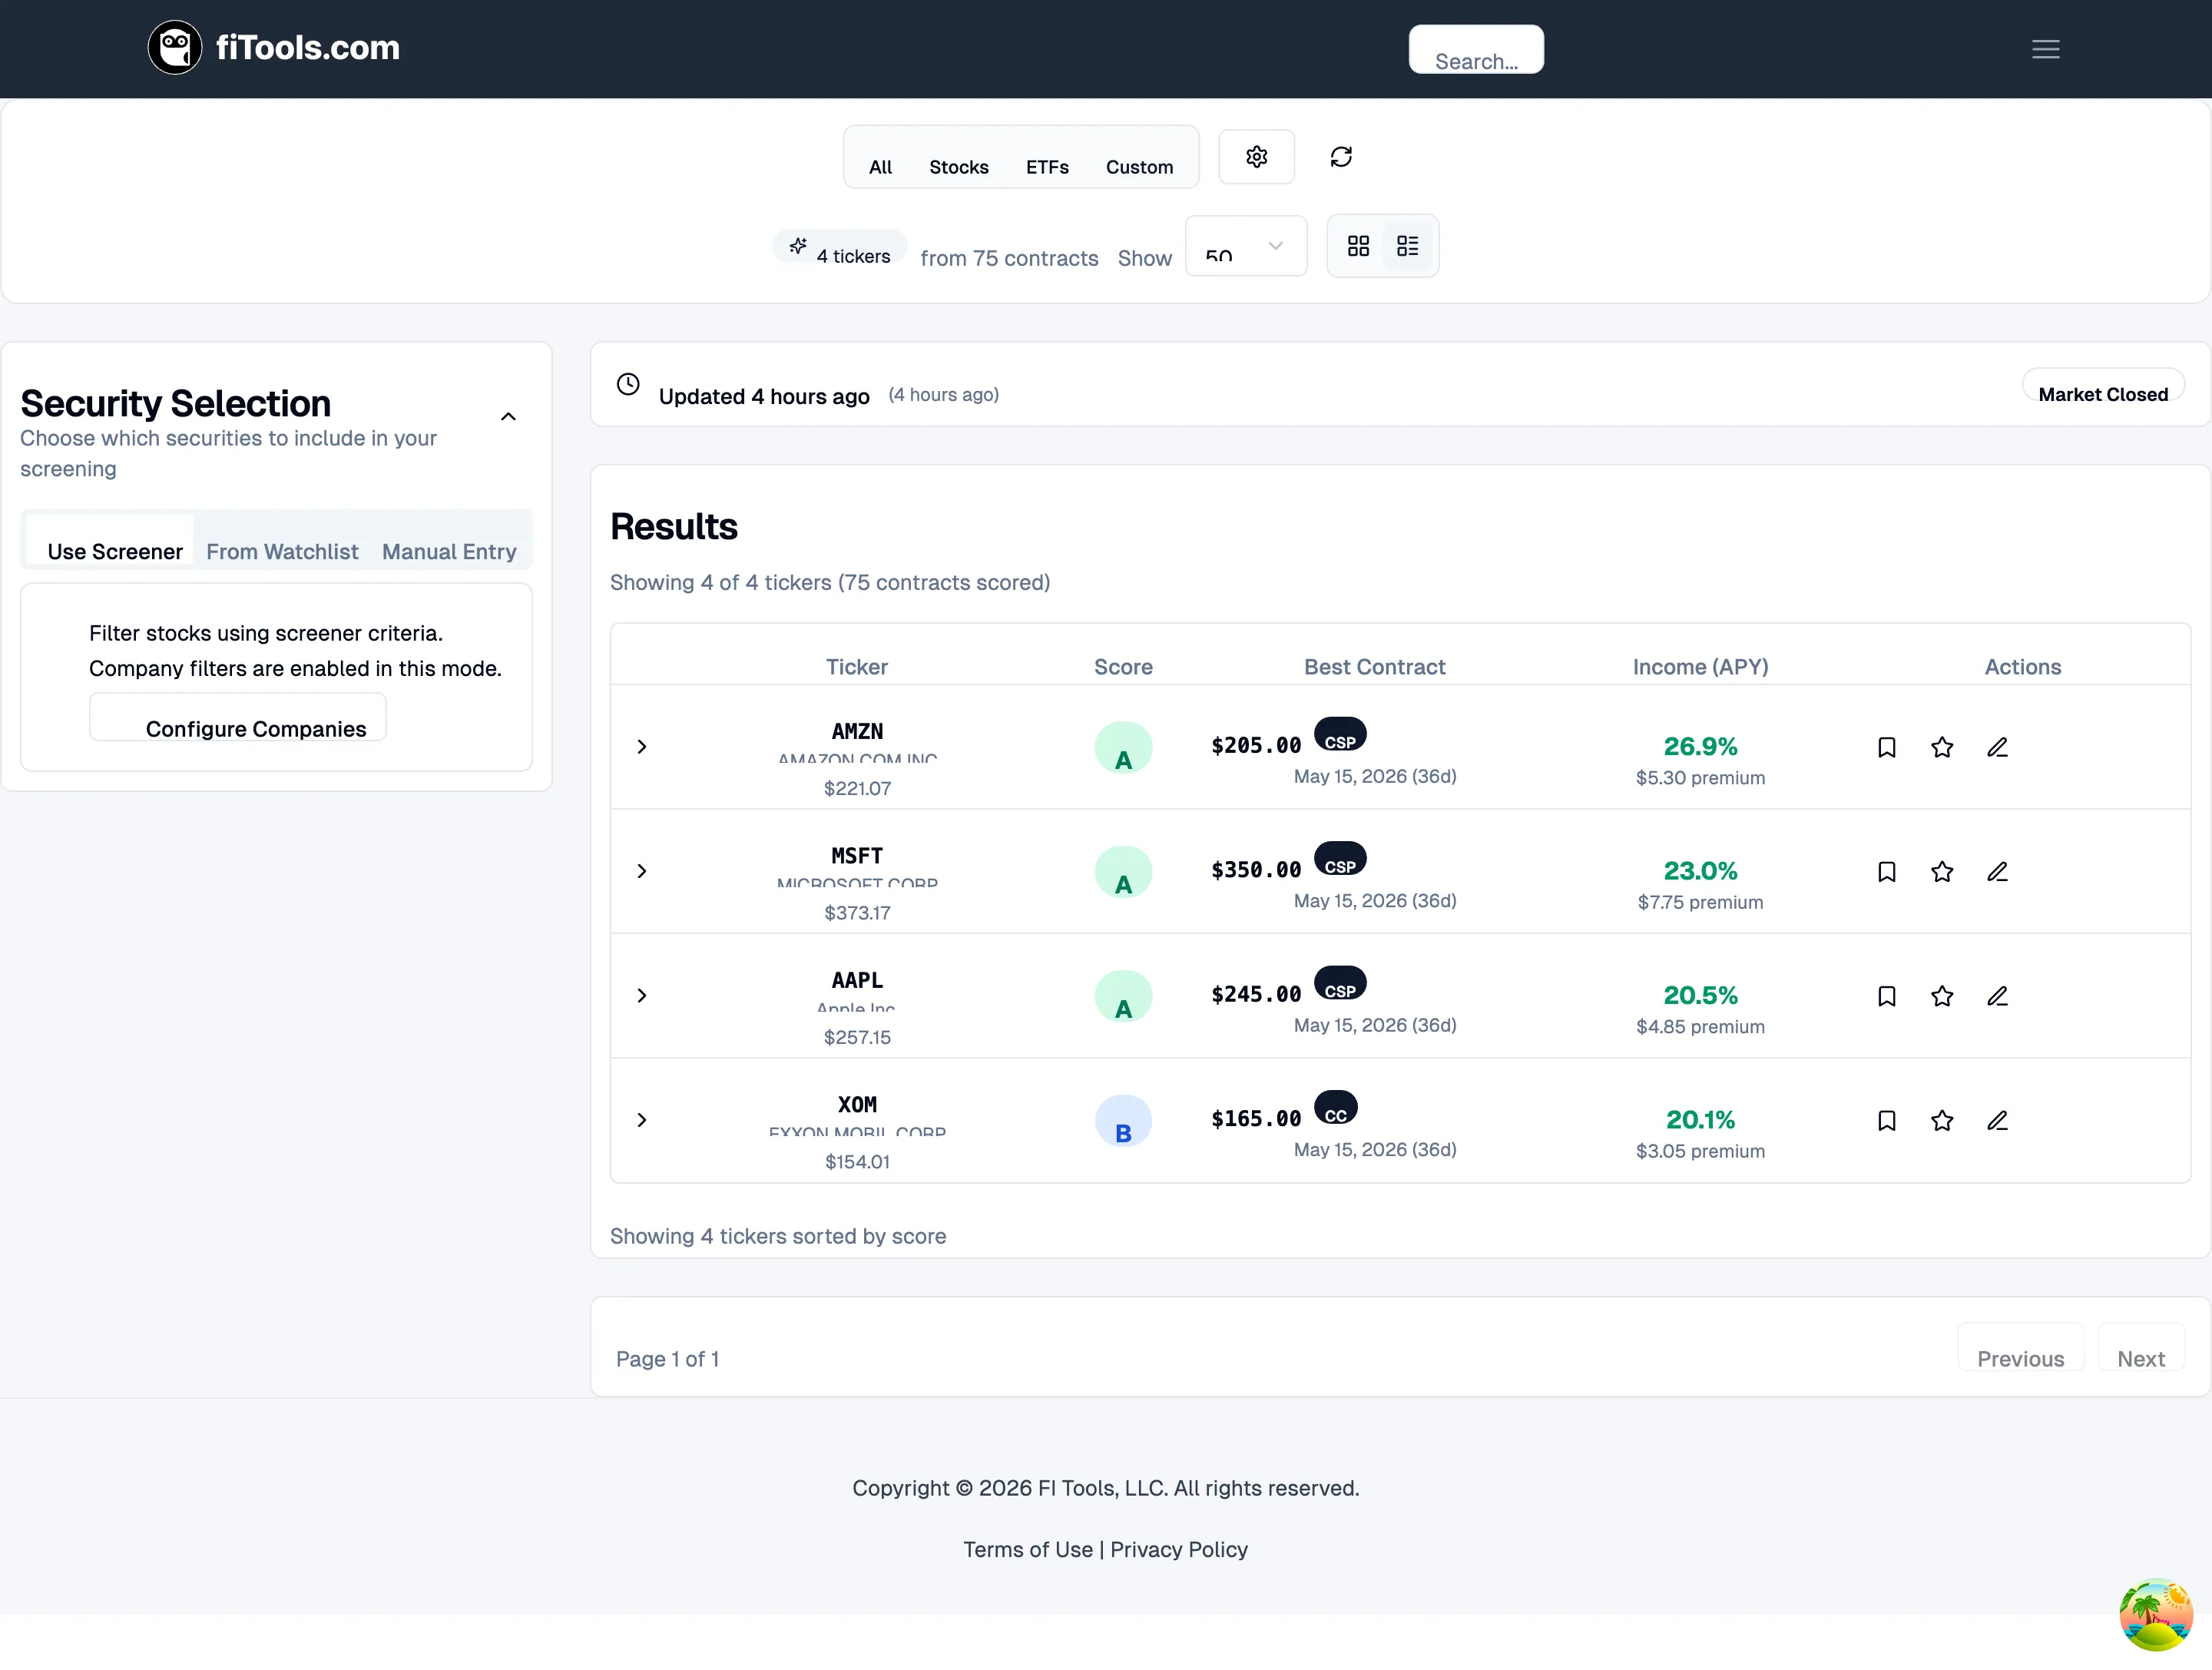Viewport: 2212px width, 1670px height.
Task: Edit the AAPL row with pencil icon
Action: click(1997, 996)
